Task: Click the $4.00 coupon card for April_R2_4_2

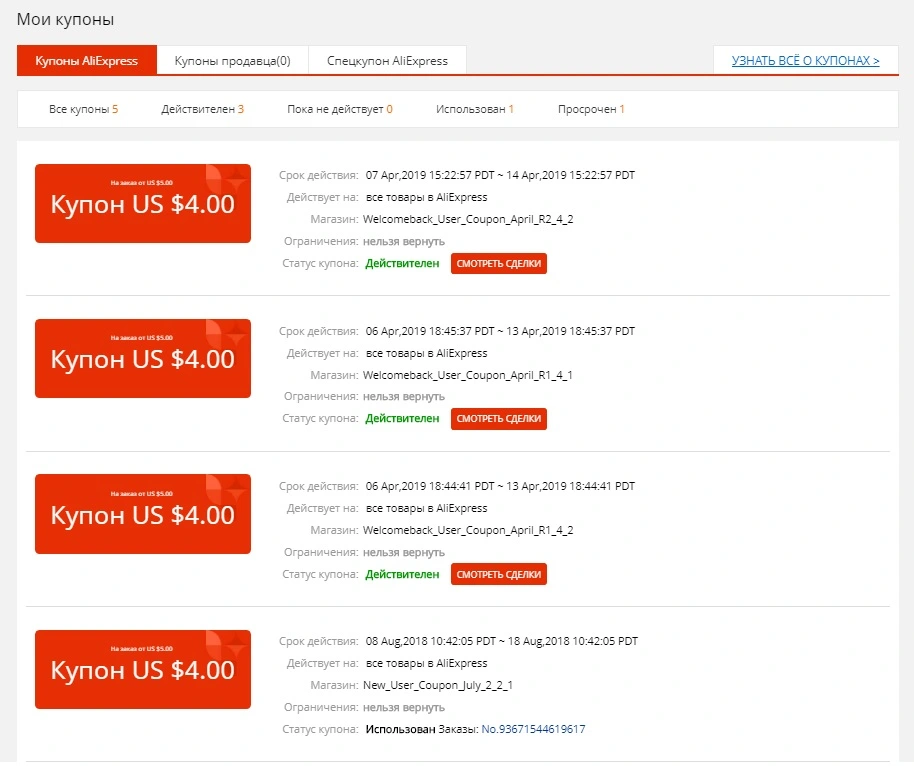Action: 143,203
